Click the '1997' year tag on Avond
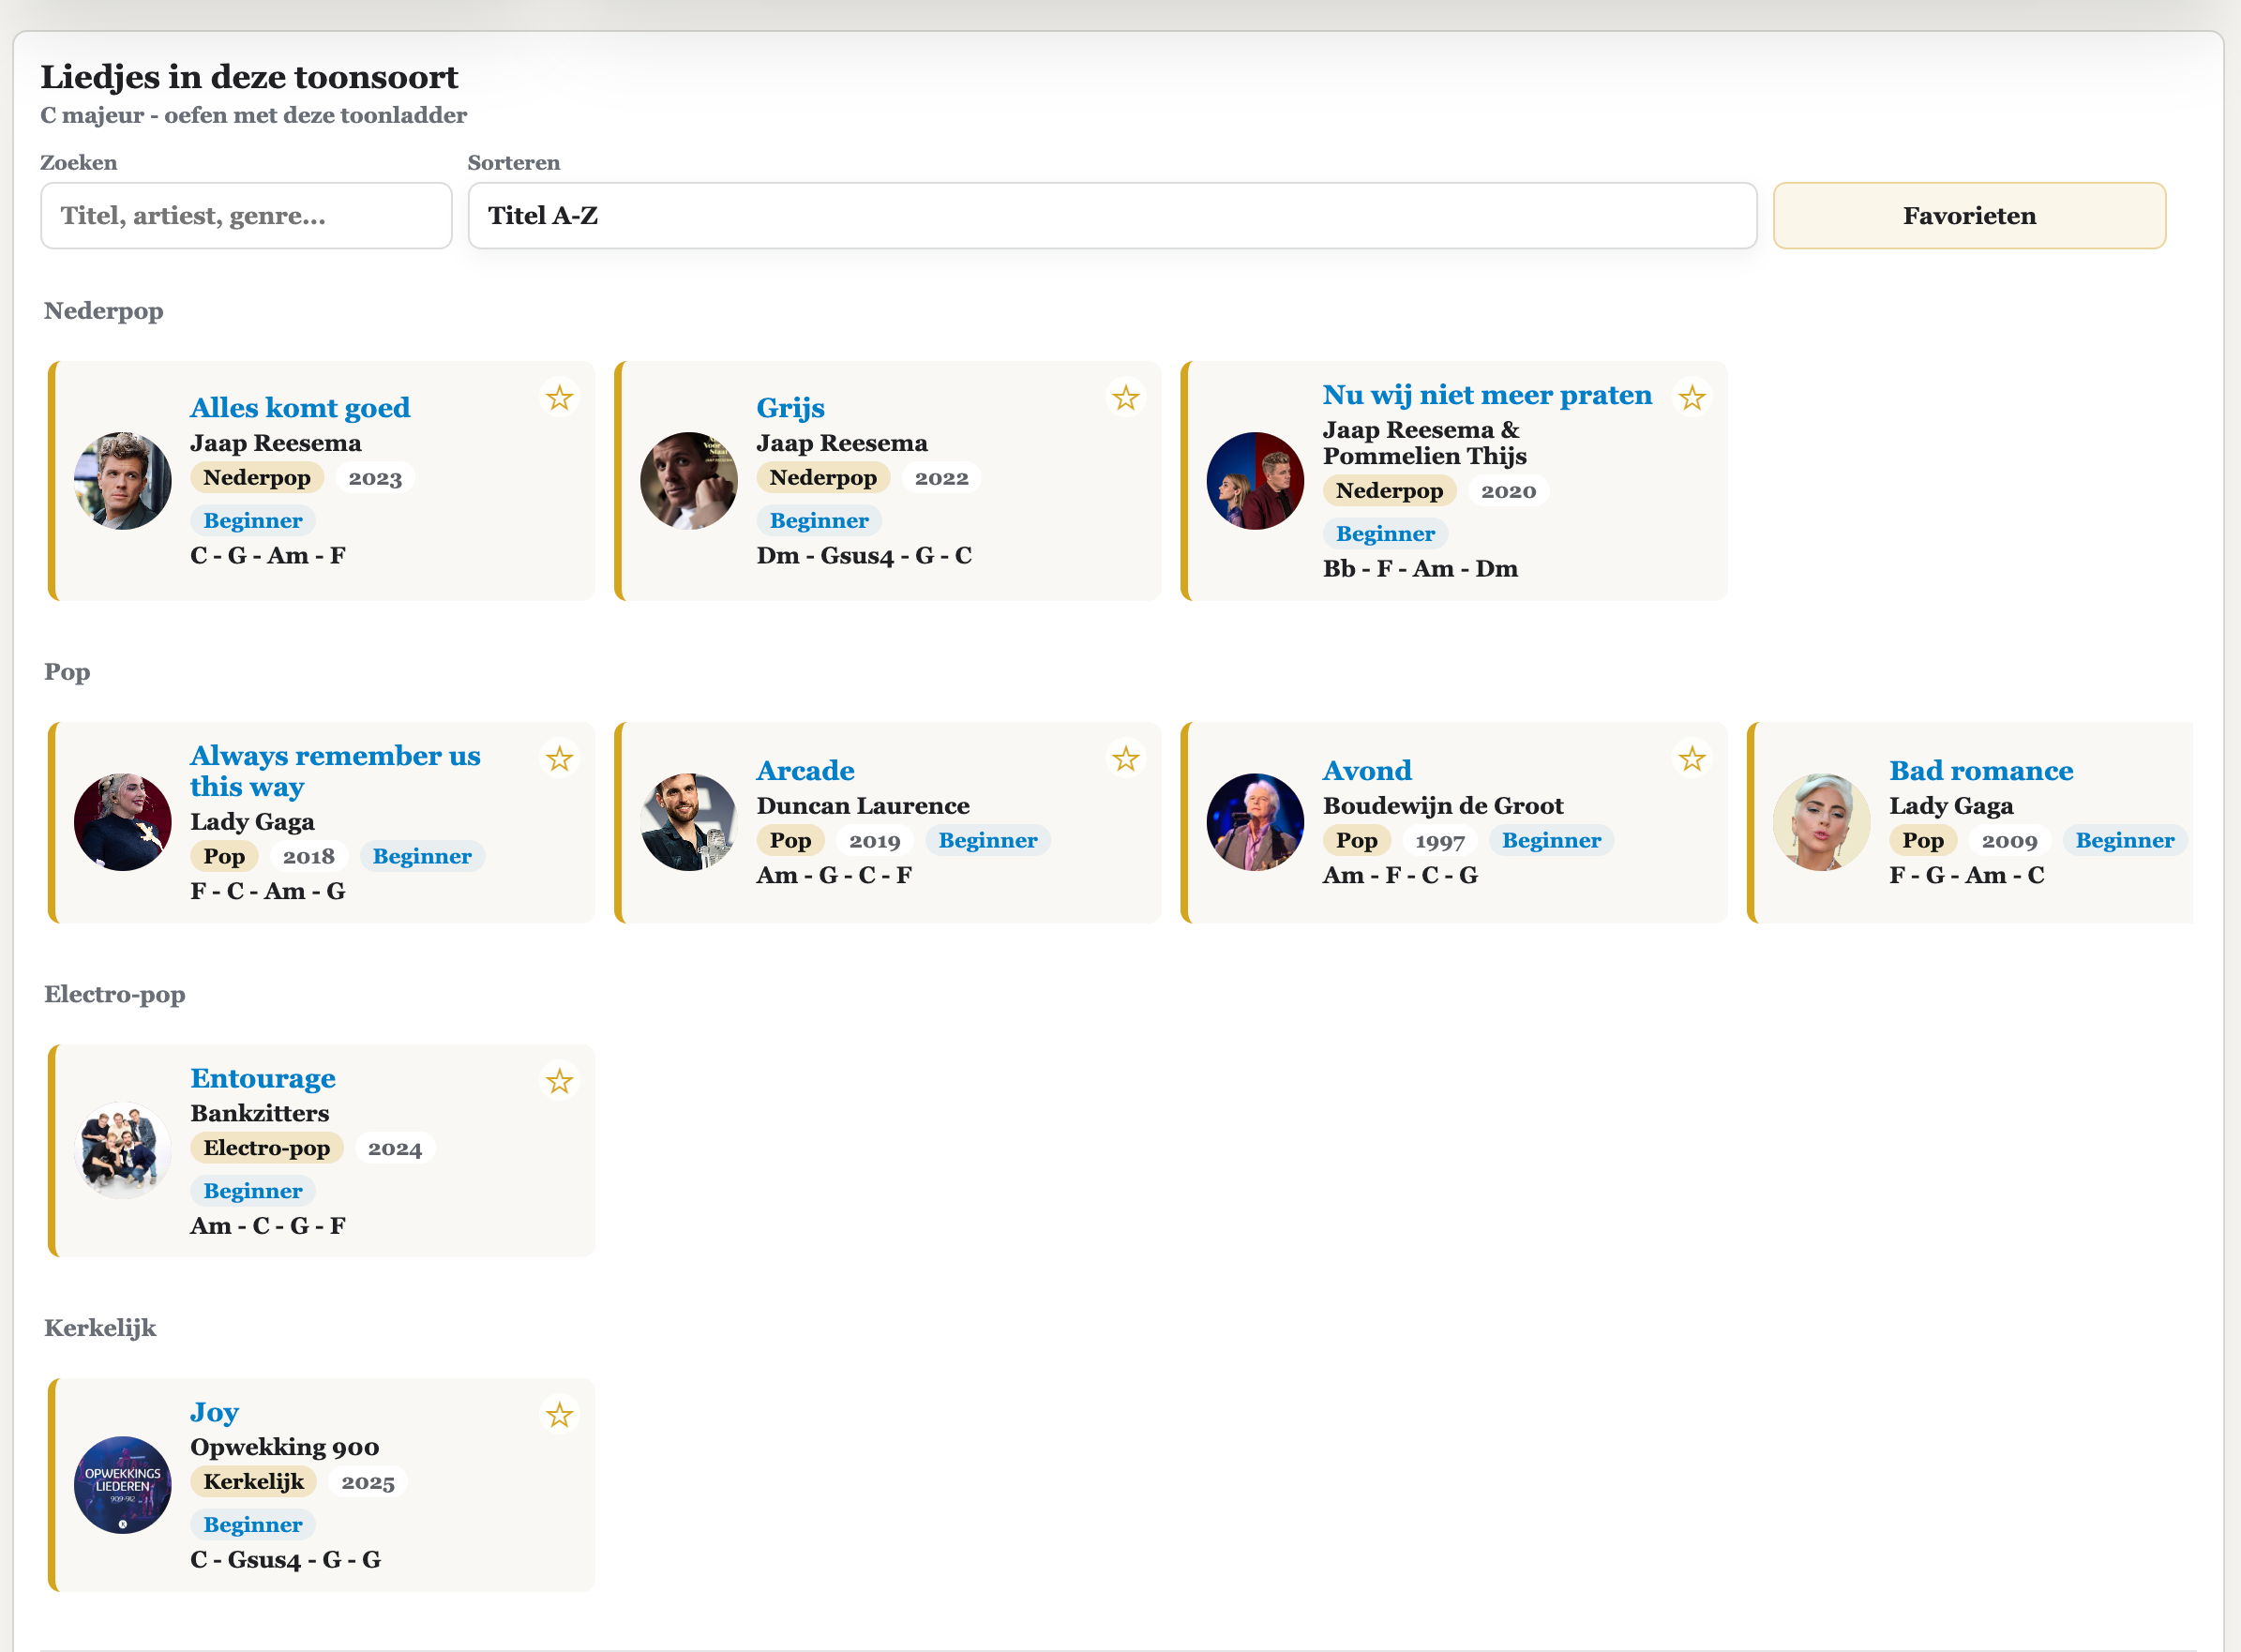 click(1440, 841)
